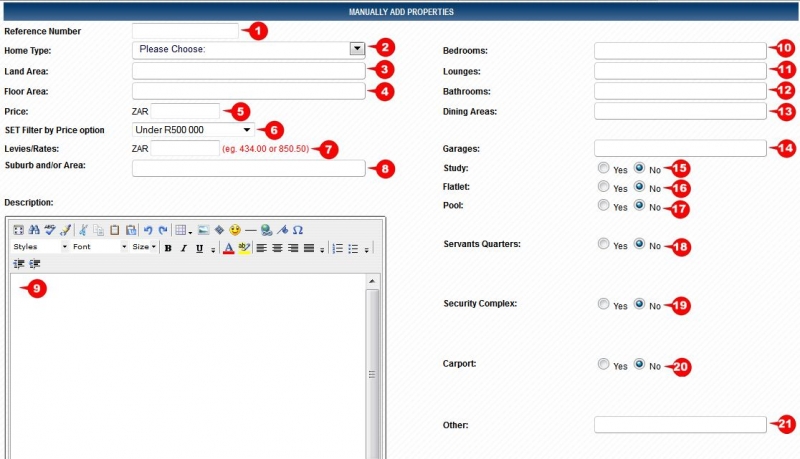Center align the text
The image size is (800, 459).
277,248
